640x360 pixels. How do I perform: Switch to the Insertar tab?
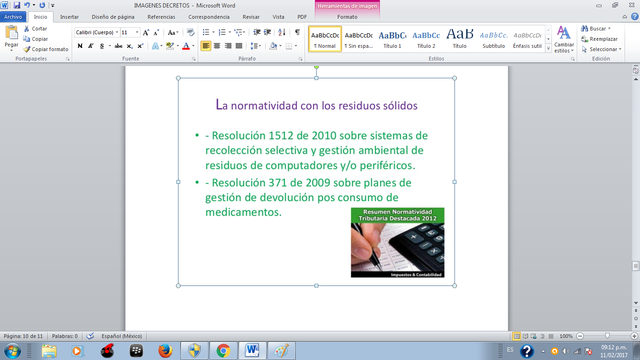point(69,17)
